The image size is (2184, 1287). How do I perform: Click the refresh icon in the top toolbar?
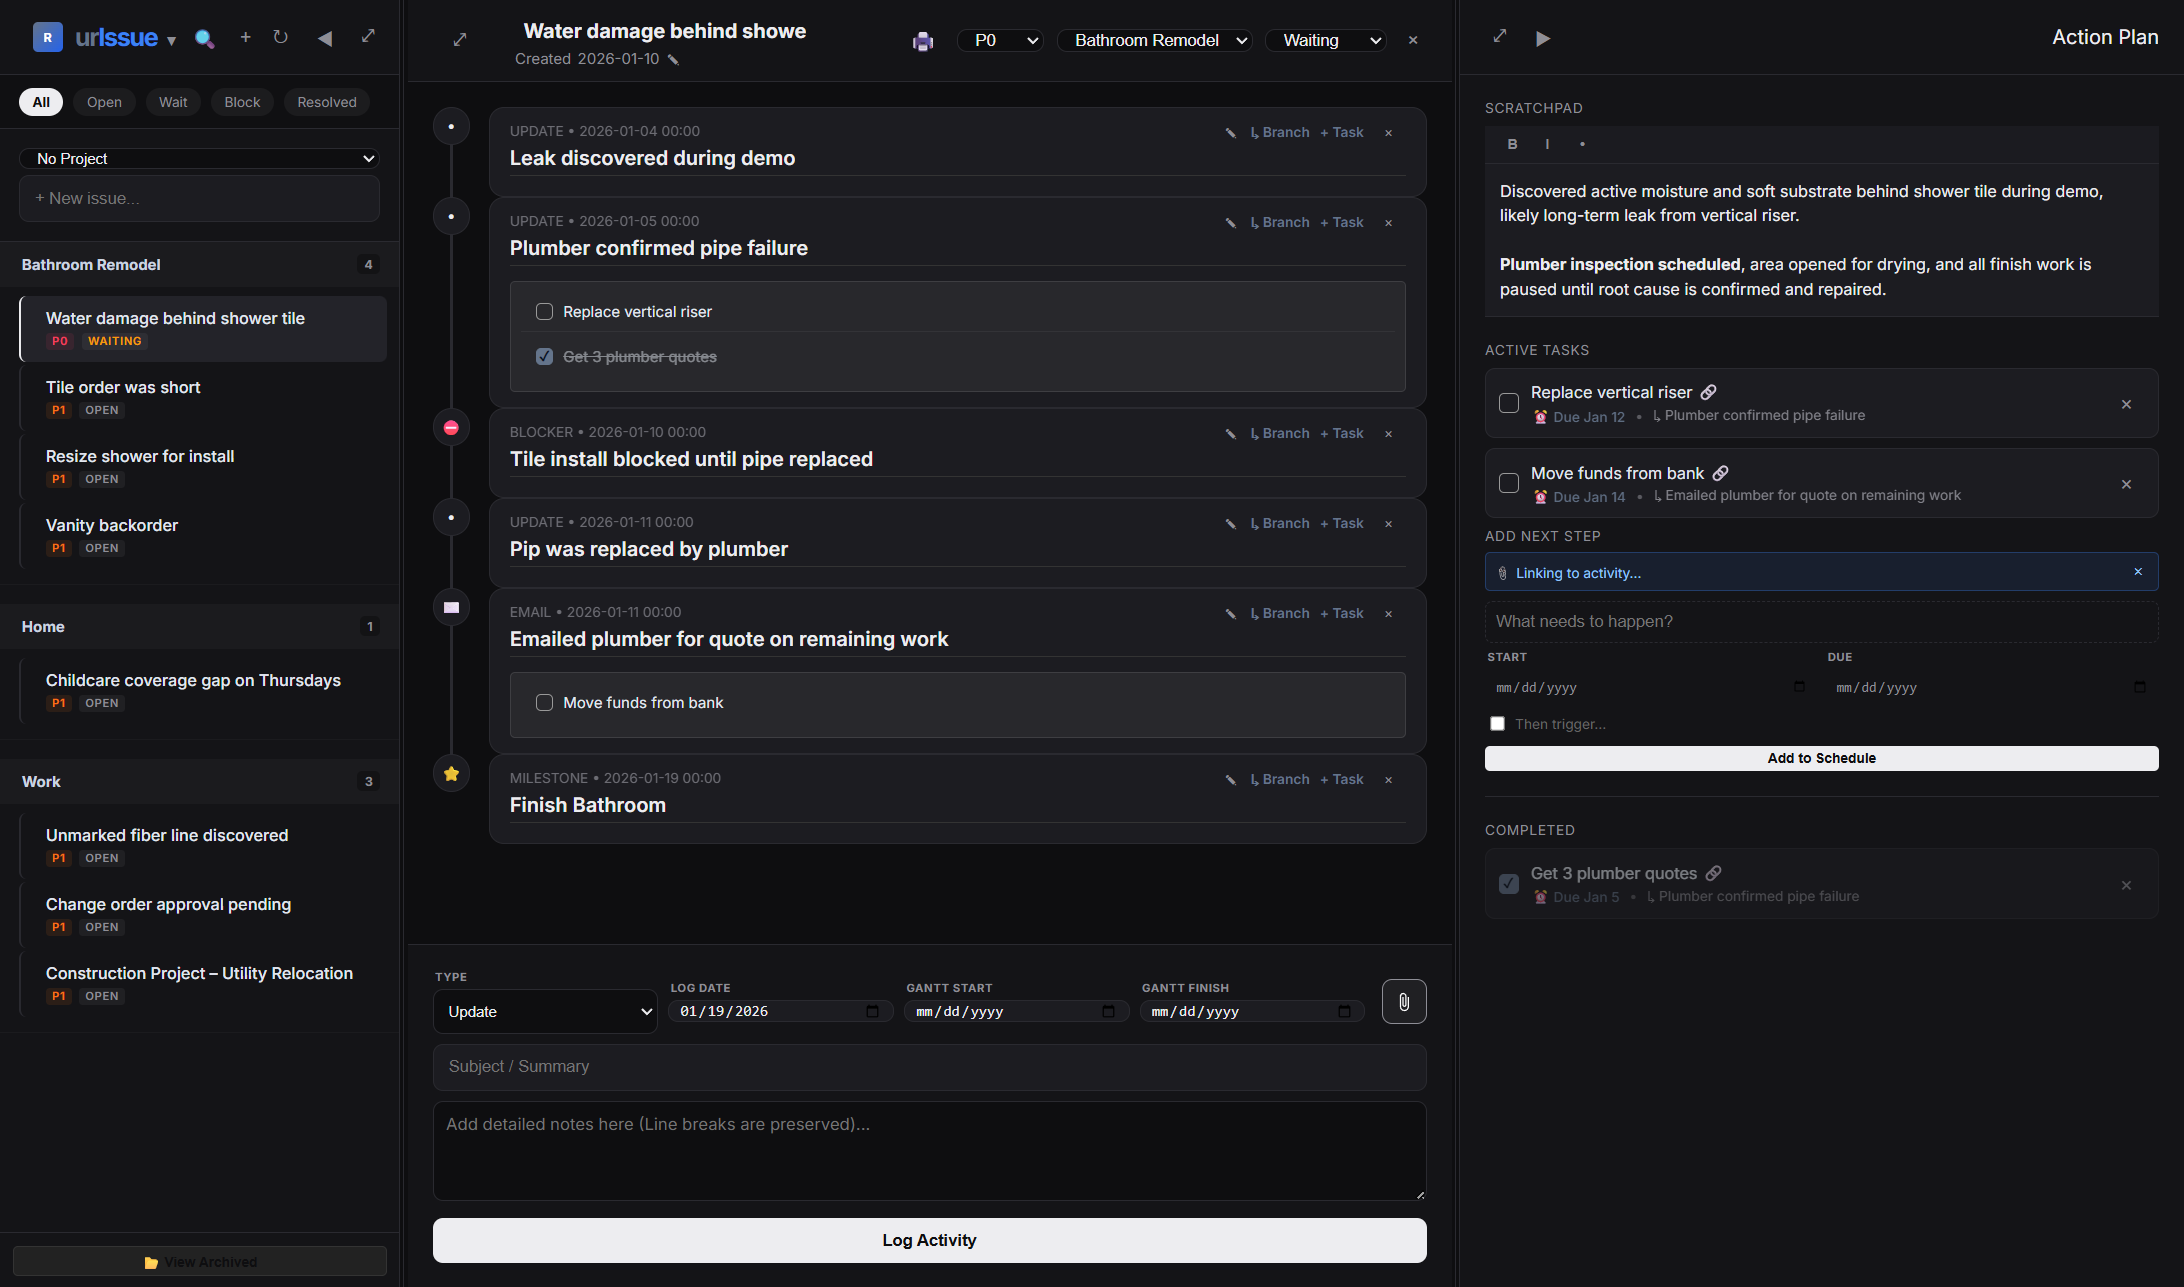pos(281,37)
